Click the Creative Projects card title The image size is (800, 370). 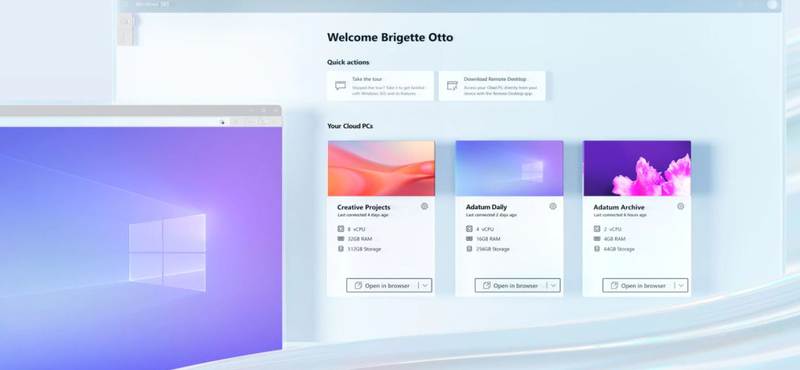click(x=364, y=207)
